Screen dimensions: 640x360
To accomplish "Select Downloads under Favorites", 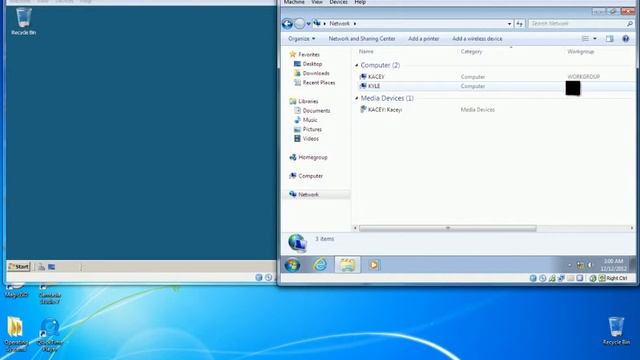I will coord(311,73).
